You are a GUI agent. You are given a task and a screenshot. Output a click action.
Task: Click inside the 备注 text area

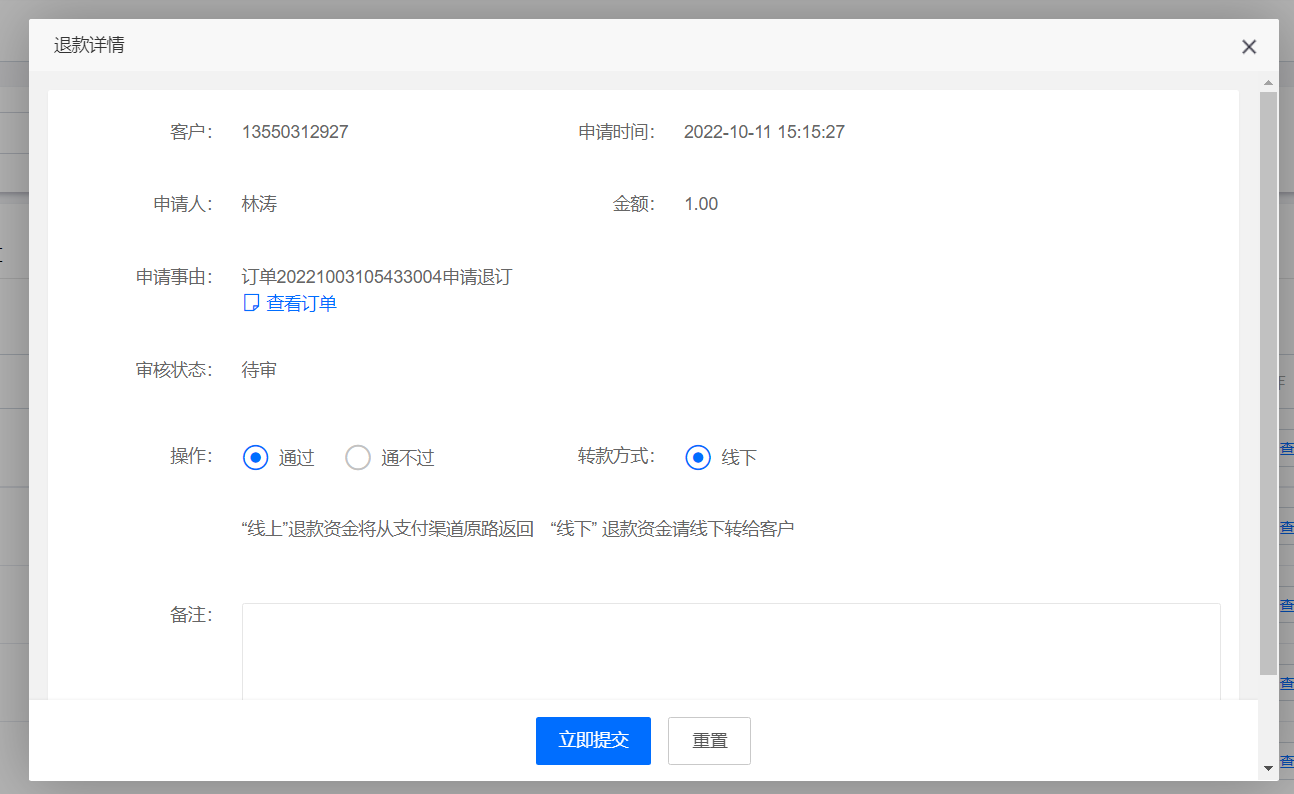tap(730, 650)
